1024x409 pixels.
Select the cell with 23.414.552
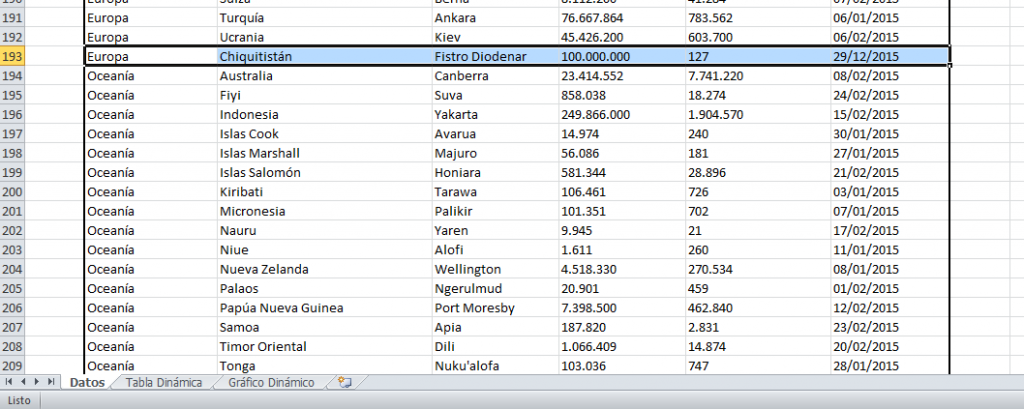tap(622, 76)
